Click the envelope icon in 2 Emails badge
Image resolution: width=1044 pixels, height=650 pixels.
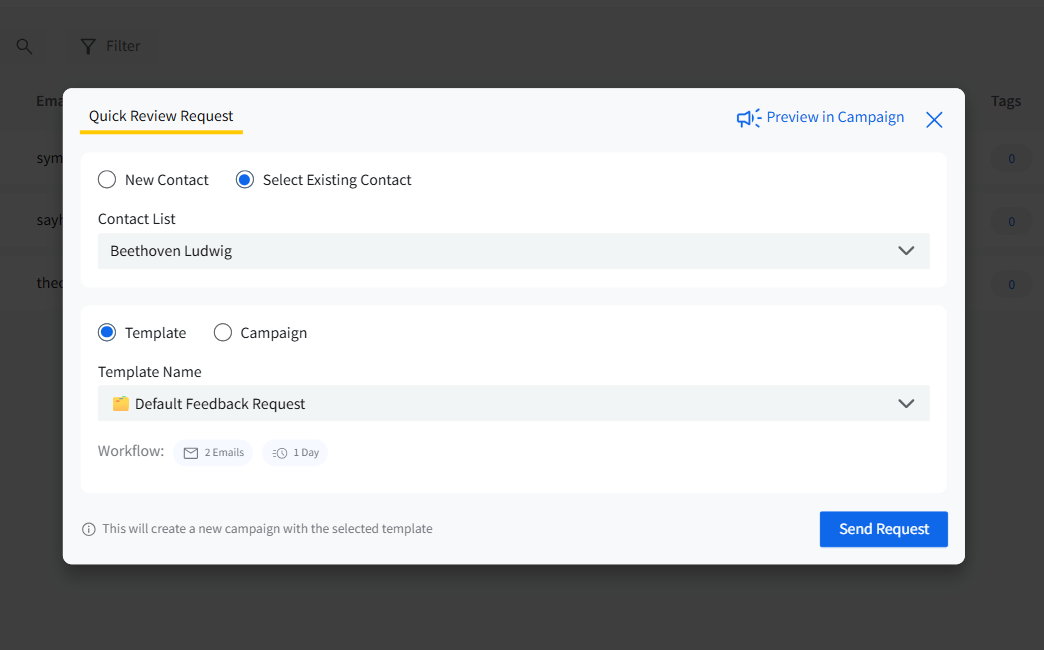click(x=191, y=453)
